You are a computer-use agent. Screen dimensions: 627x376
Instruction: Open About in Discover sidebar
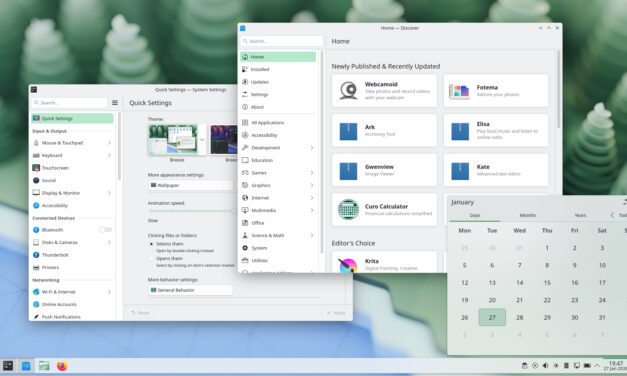point(278,107)
